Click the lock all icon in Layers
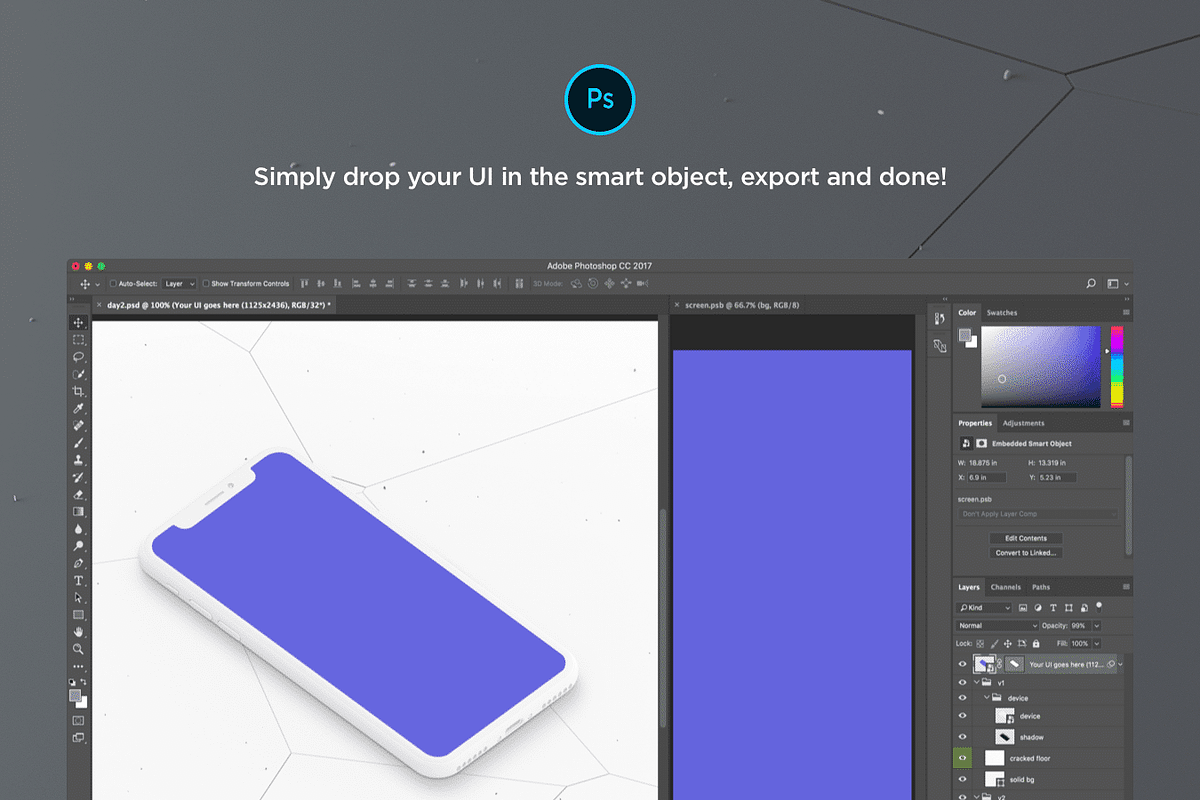 click(1035, 643)
